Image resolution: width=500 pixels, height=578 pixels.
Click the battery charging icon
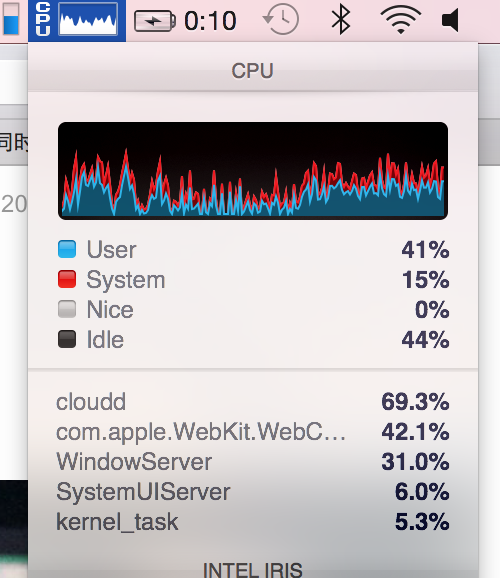pyautogui.click(x=155, y=21)
